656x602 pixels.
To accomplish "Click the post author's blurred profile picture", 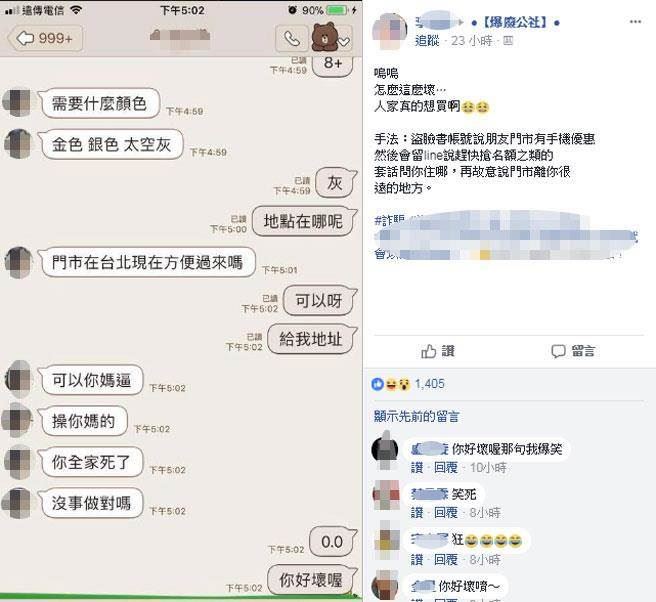I will [389, 30].
